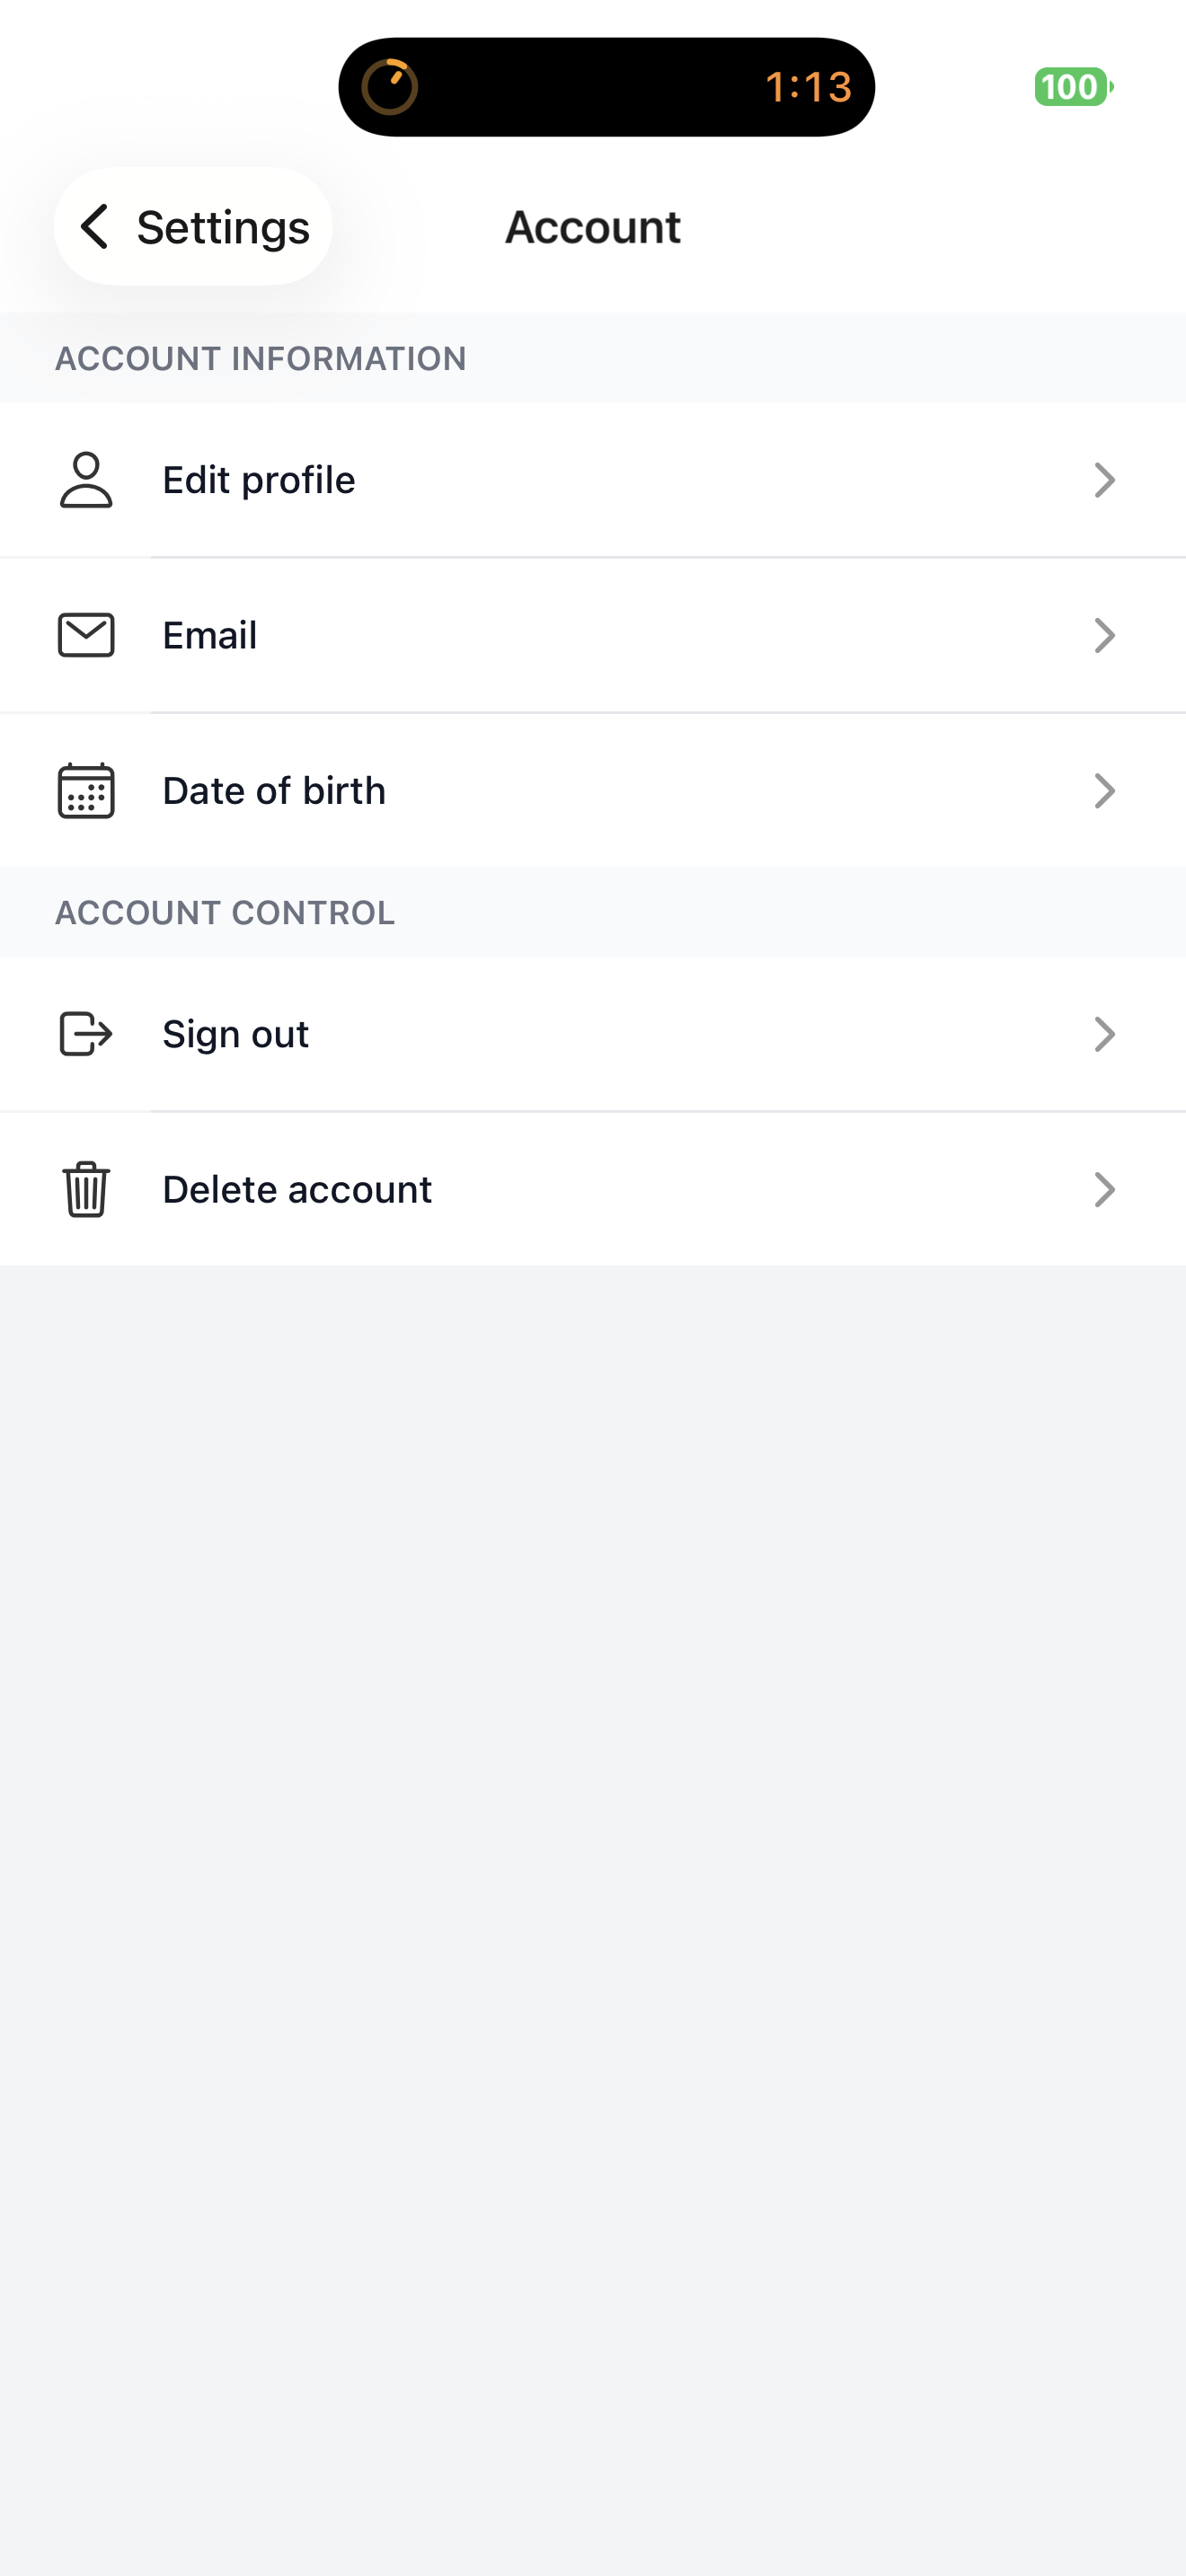
Task: Tap the timer ring icon in Dynamic Island
Action: 389,87
